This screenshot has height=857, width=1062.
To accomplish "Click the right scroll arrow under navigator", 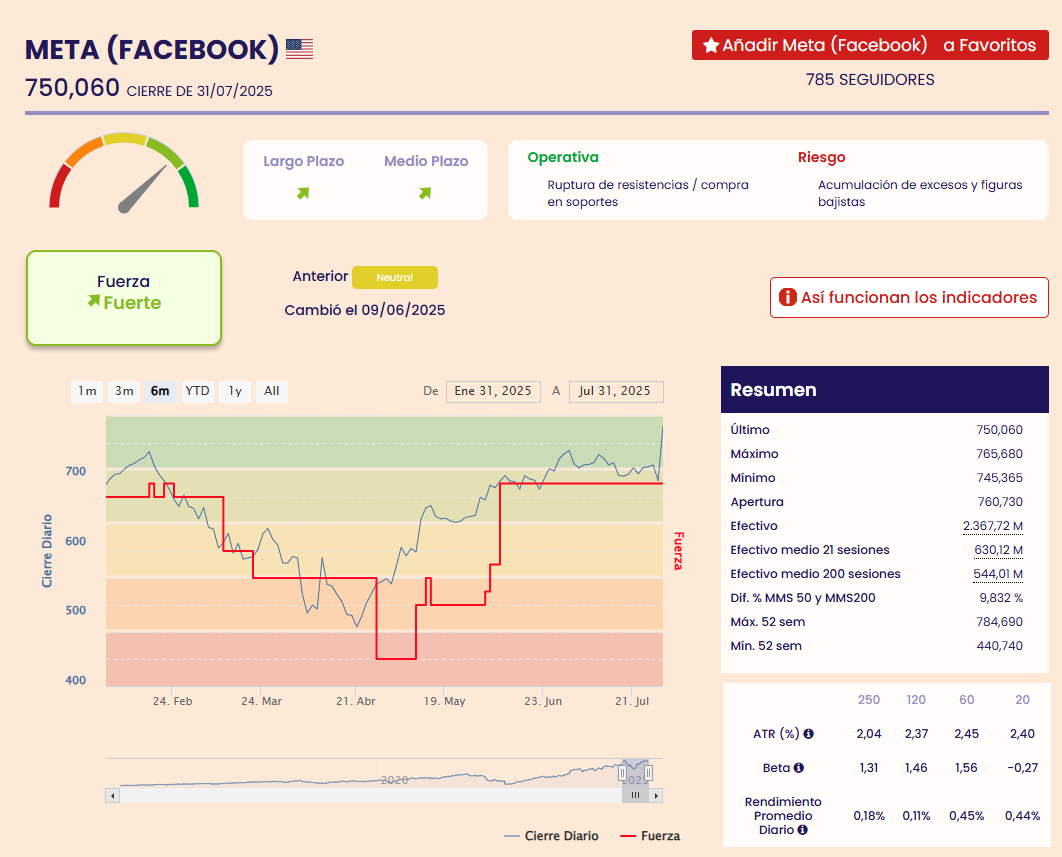I will pyautogui.click(x=656, y=795).
